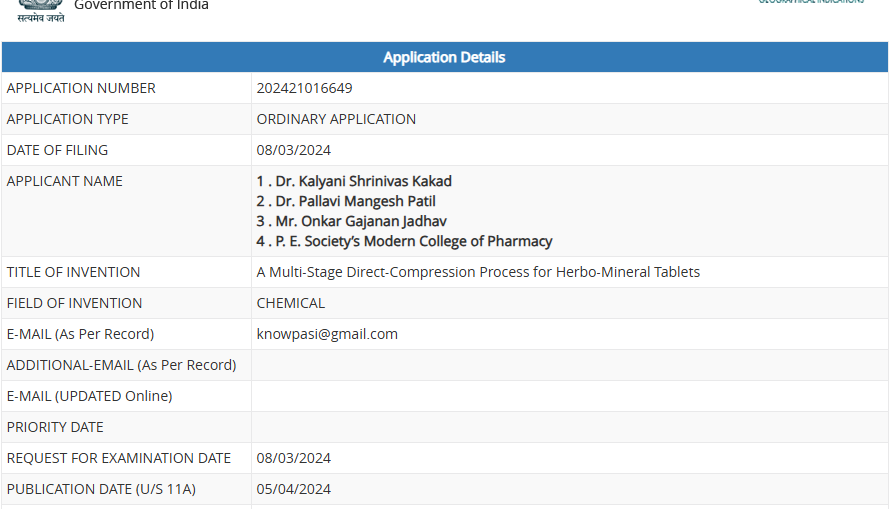
Task: Click the 'Application Details' table header
Action: (x=445, y=57)
